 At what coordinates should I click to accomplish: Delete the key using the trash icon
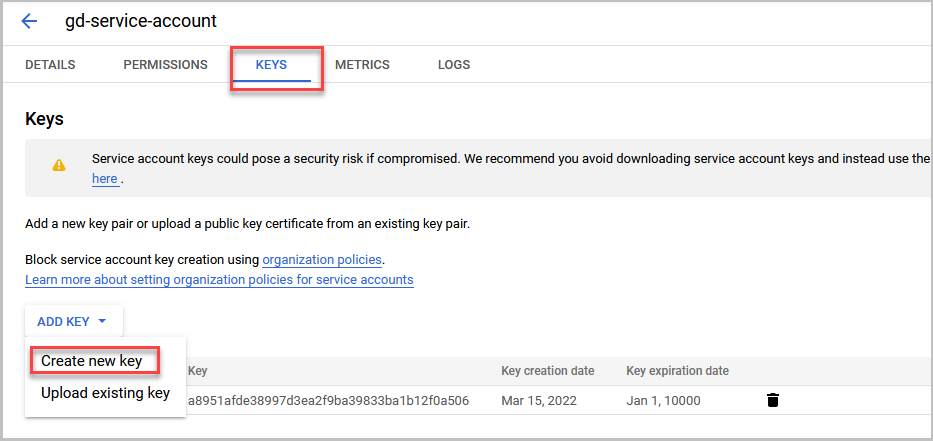772,400
